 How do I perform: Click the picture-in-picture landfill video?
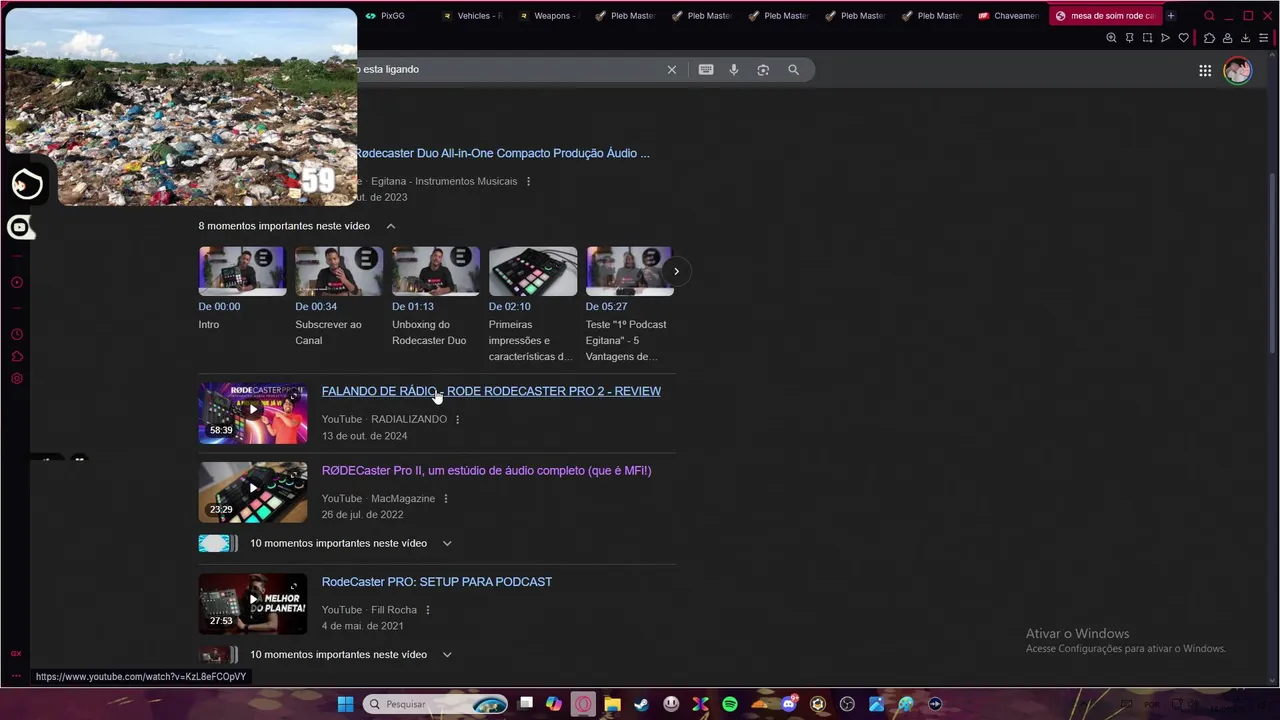[x=181, y=106]
